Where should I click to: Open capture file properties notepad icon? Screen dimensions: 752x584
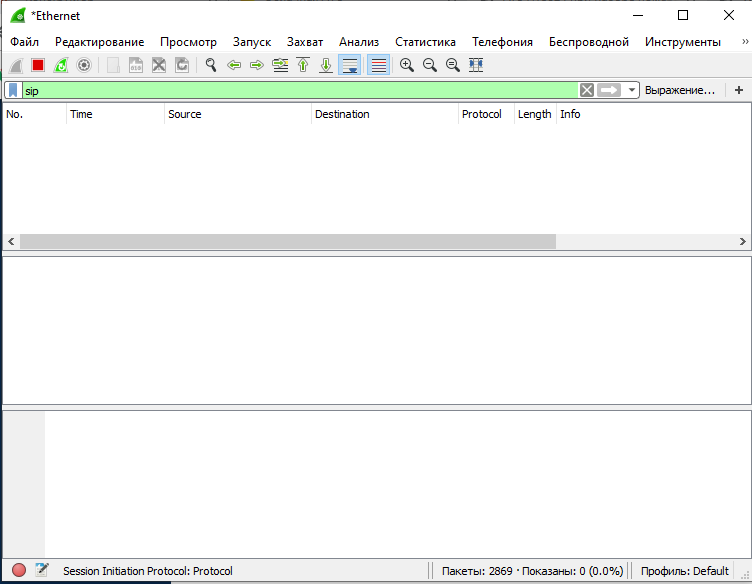click(x=42, y=570)
